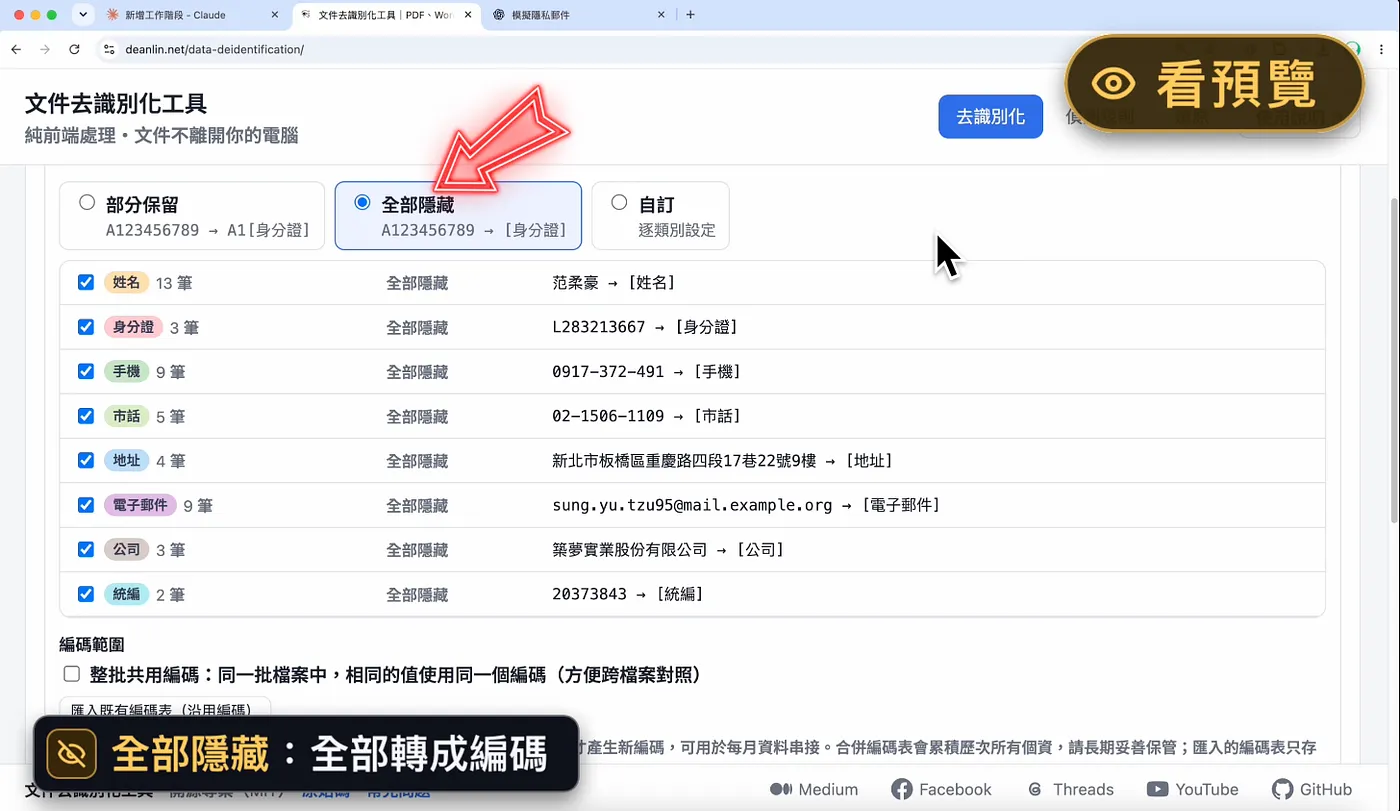Screen dimensions: 1400x811
Task: Open the Facebook link in footer
Action: point(941,789)
